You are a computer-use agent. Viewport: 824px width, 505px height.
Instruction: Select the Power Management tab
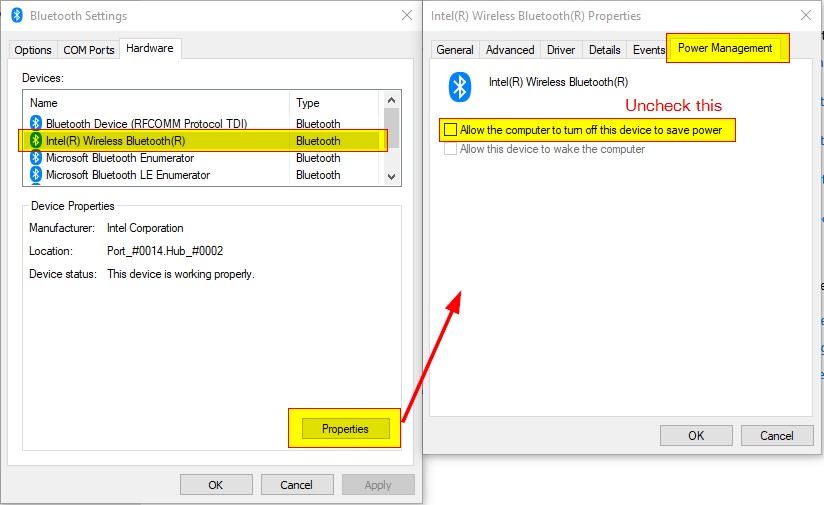point(725,48)
